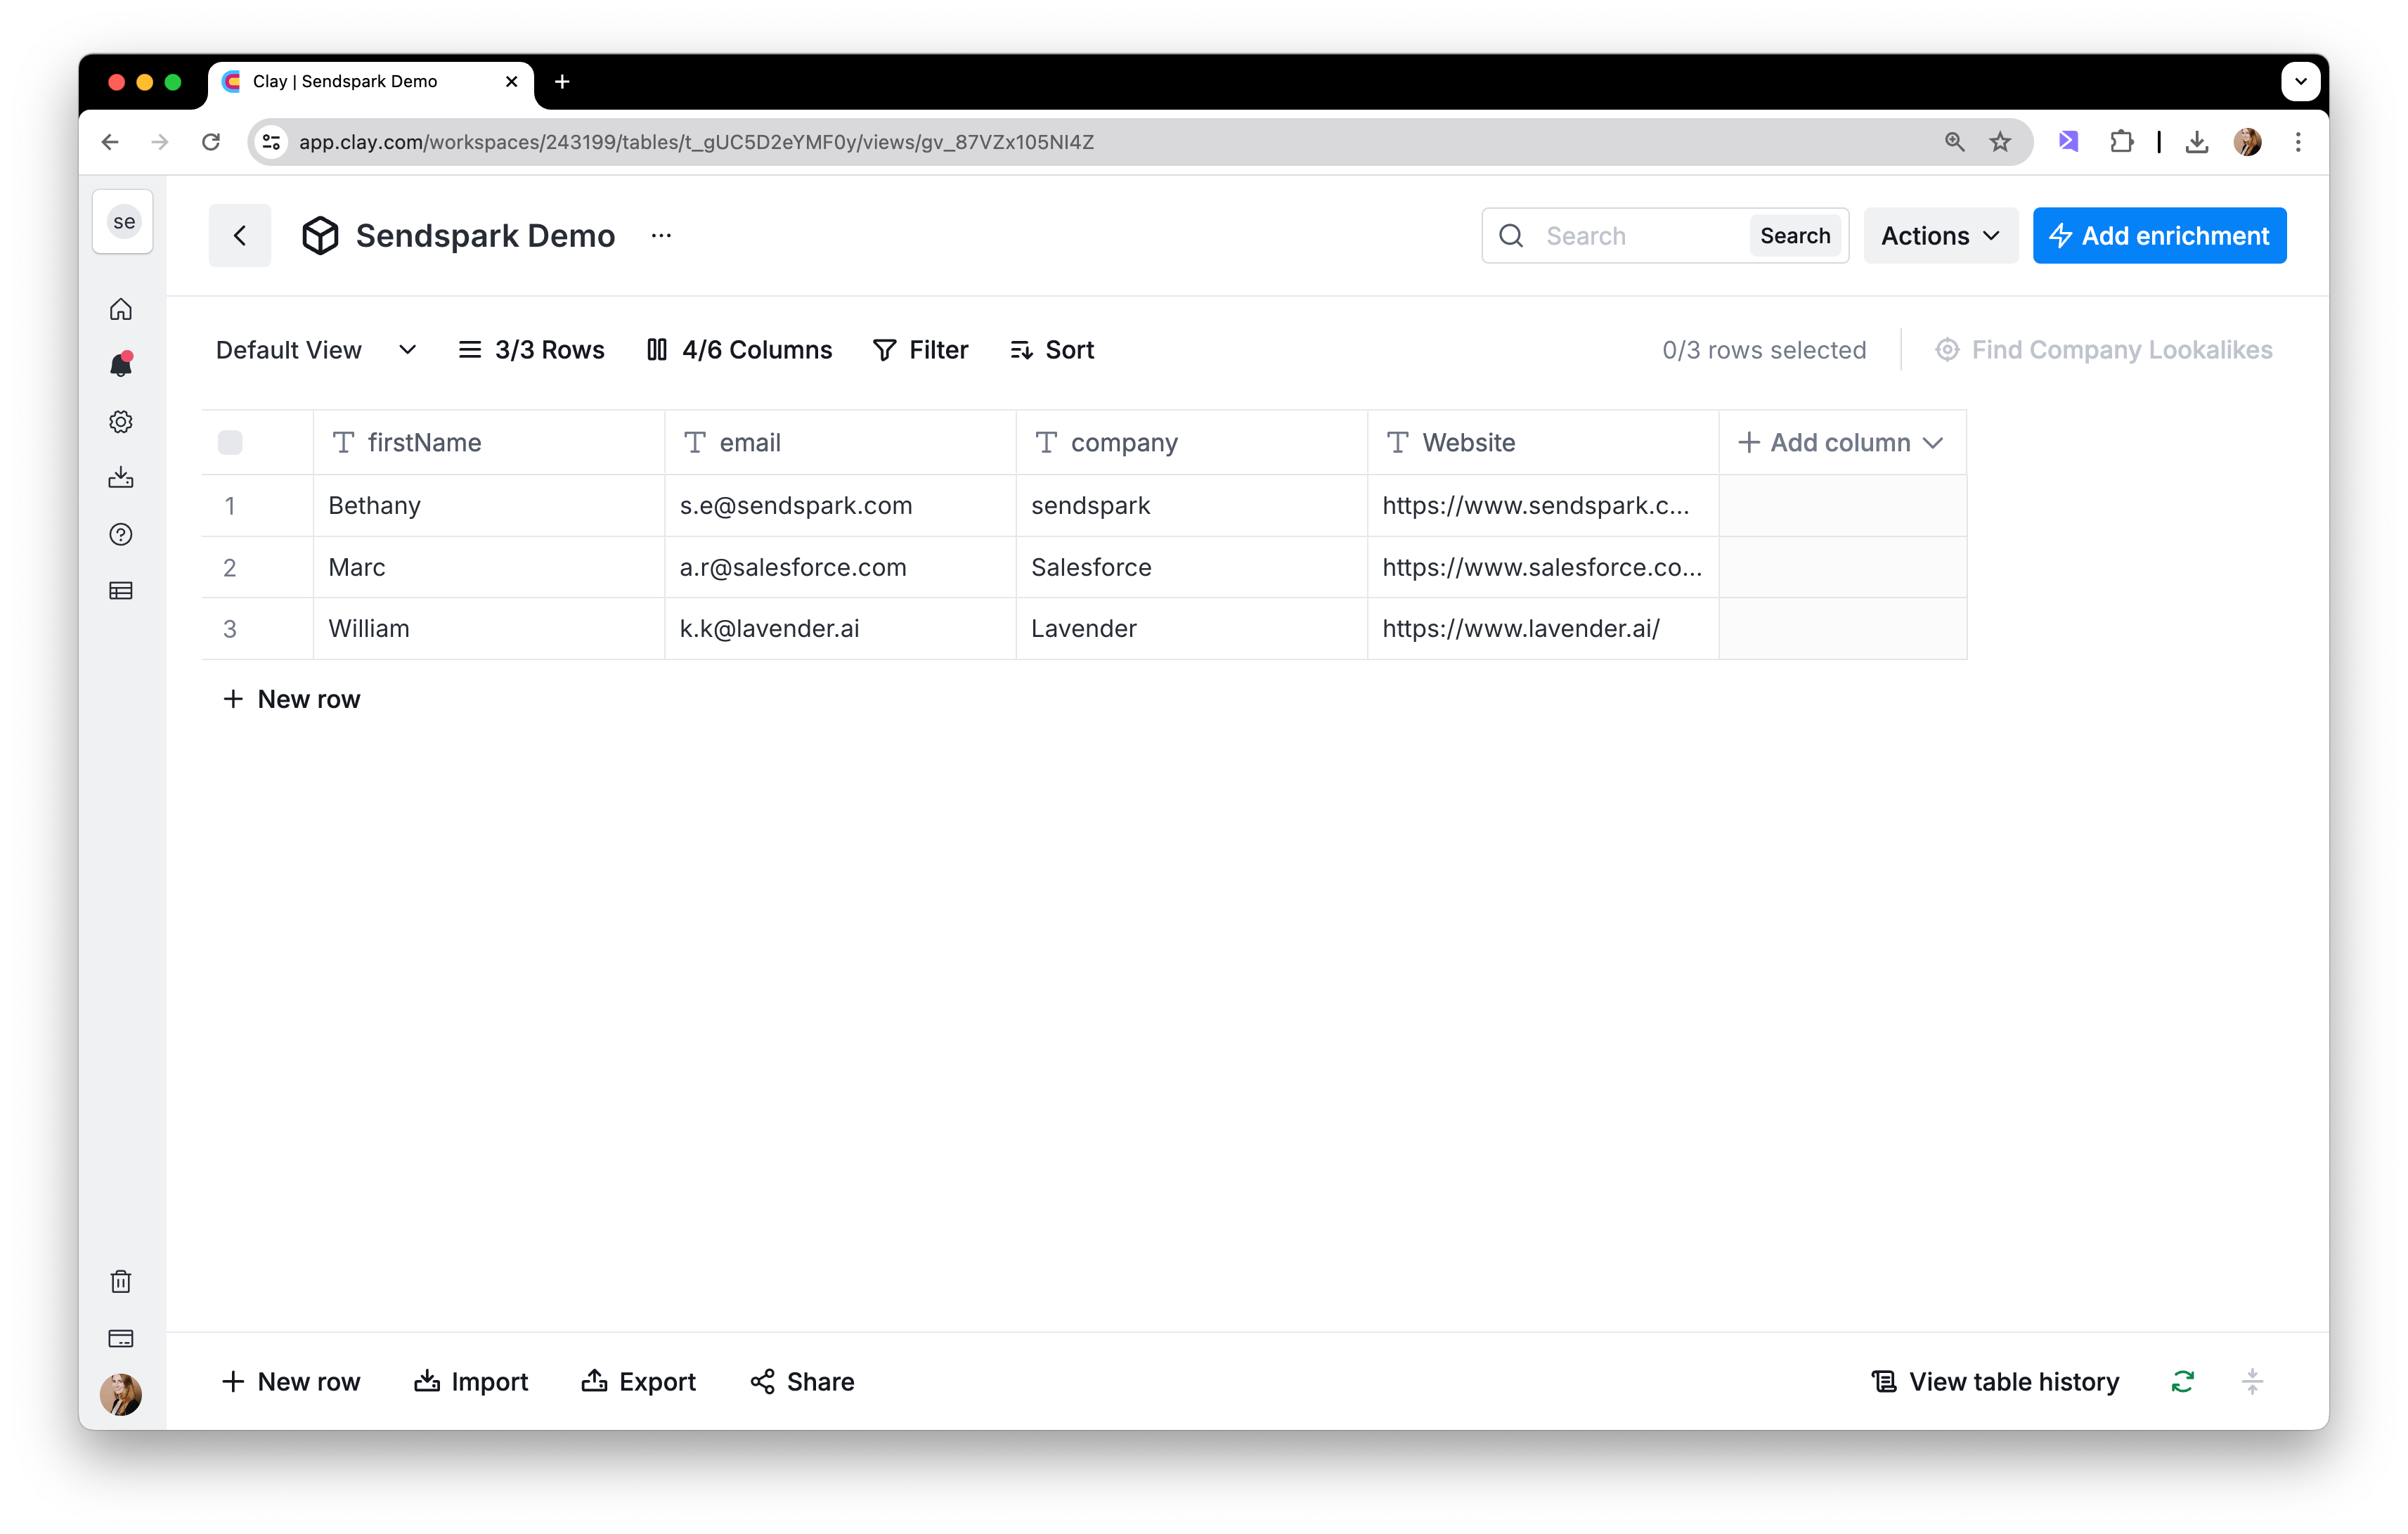Click the collapse footer icon
This screenshot has height=1534, width=2408.
click(x=2252, y=1381)
